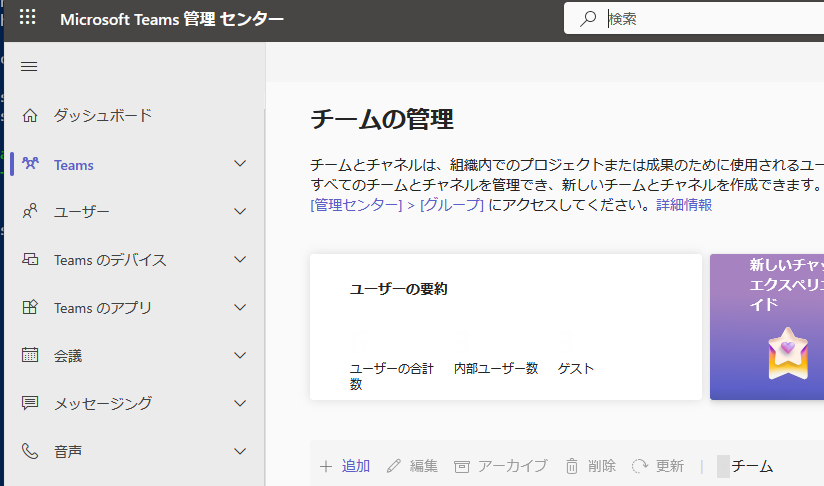824x486 pixels.
Task: Click the devices icon beside Teams のデバイス
Action: pos(30,259)
